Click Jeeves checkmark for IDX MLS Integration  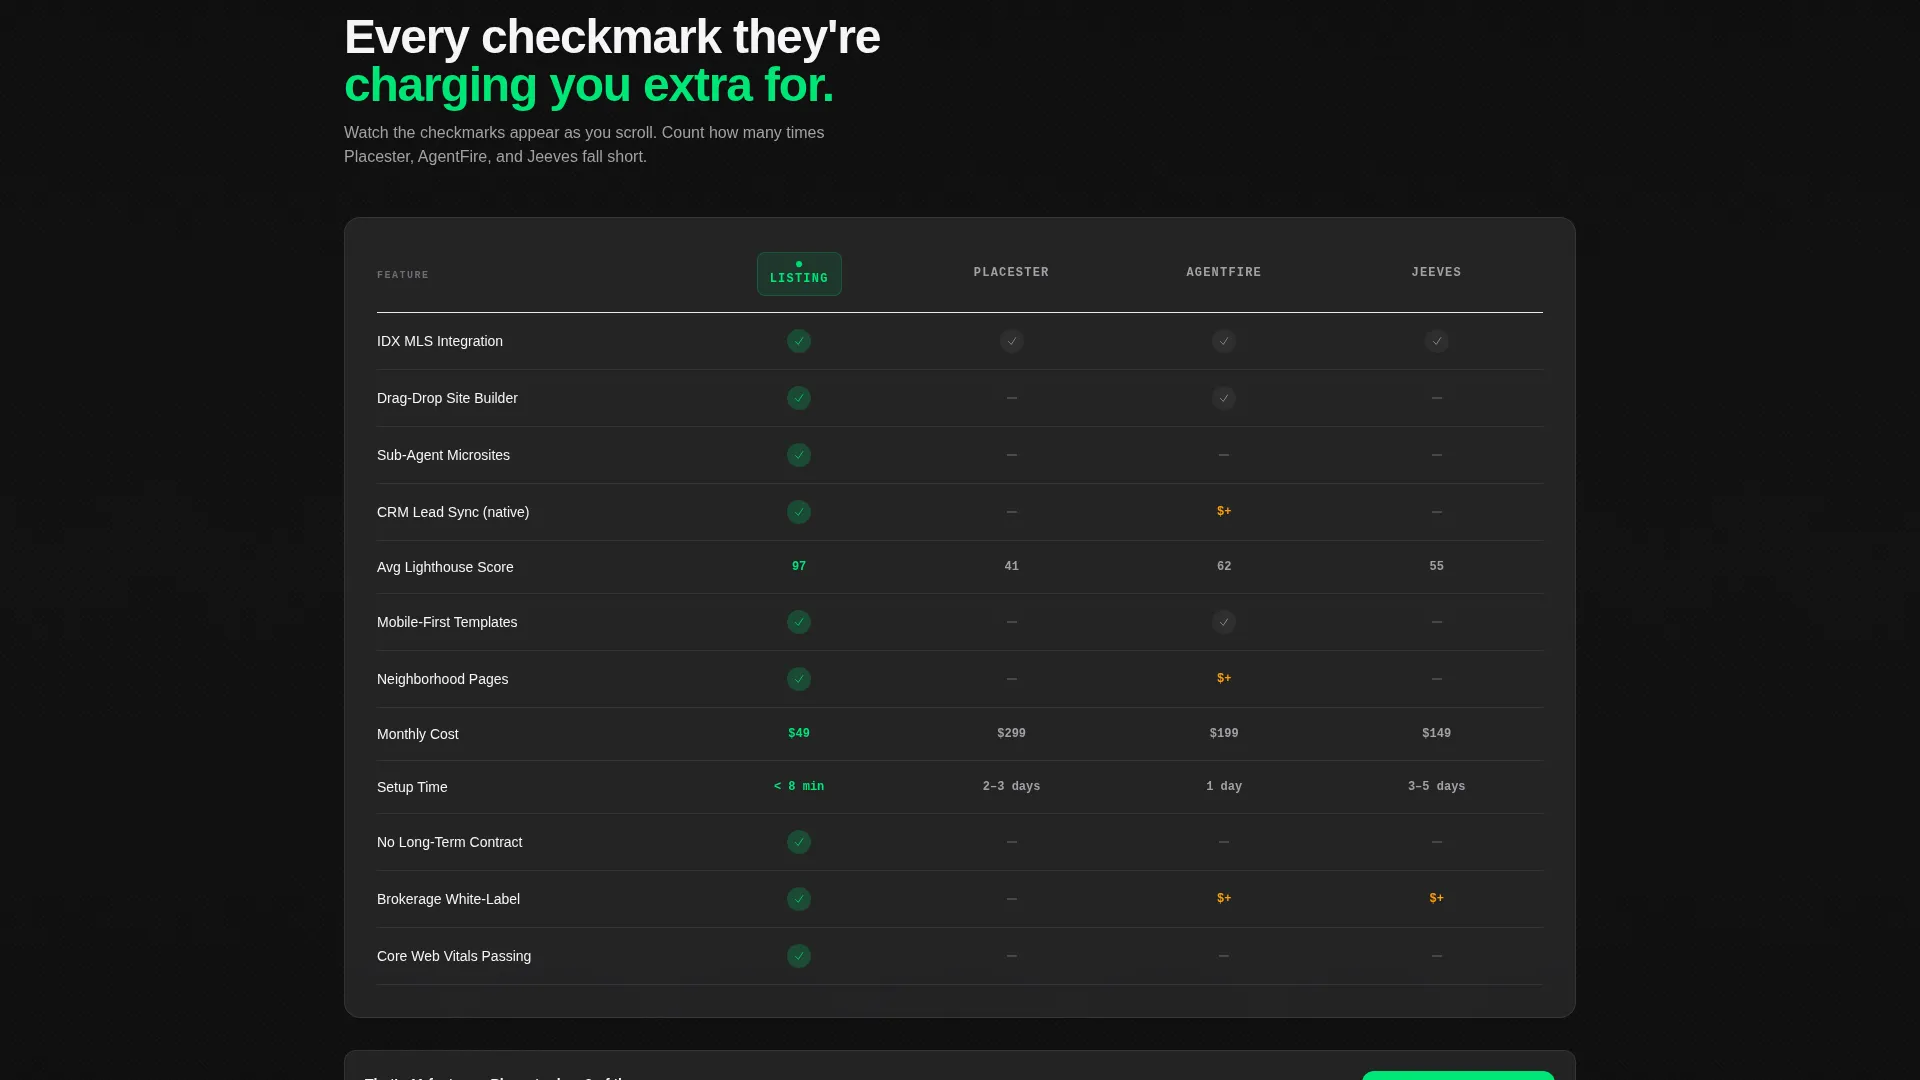click(x=1437, y=341)
